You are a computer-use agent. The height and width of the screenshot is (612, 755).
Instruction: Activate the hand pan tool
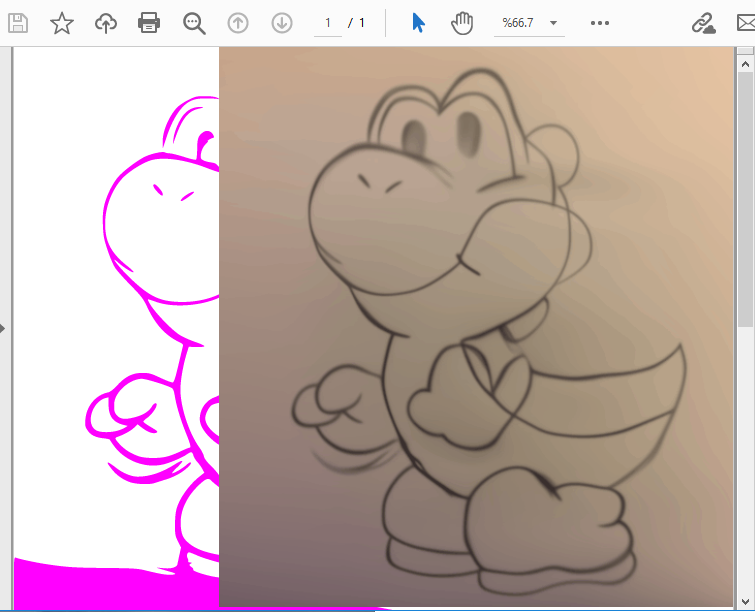462,23
